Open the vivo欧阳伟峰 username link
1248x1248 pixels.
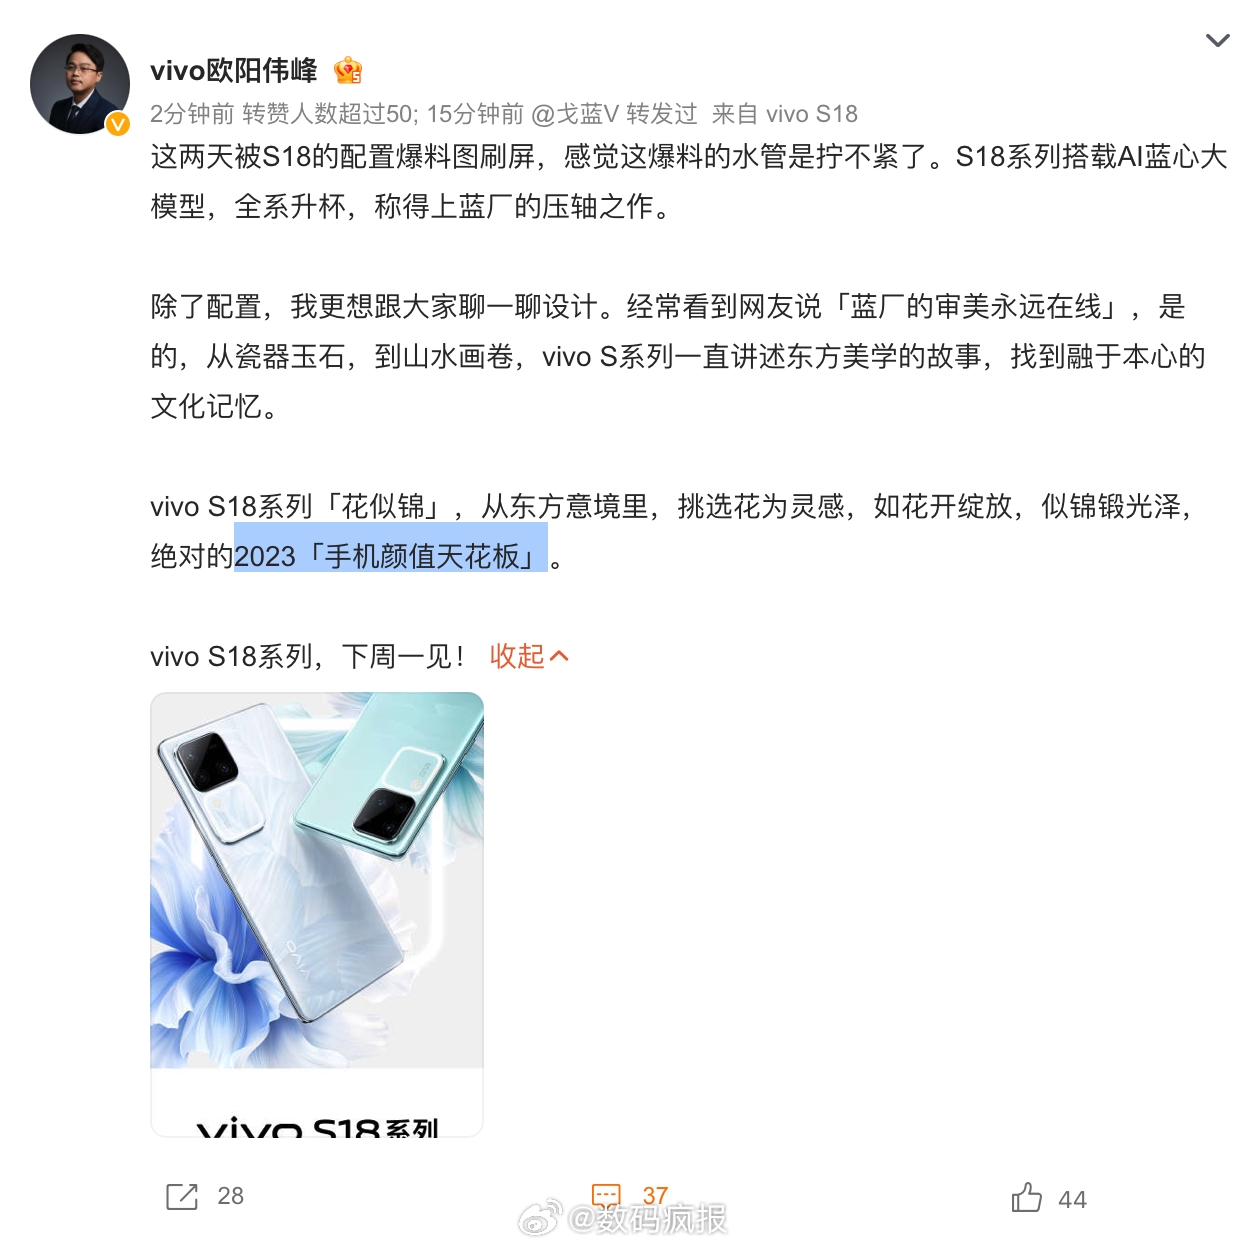click(x=234, y=71)
